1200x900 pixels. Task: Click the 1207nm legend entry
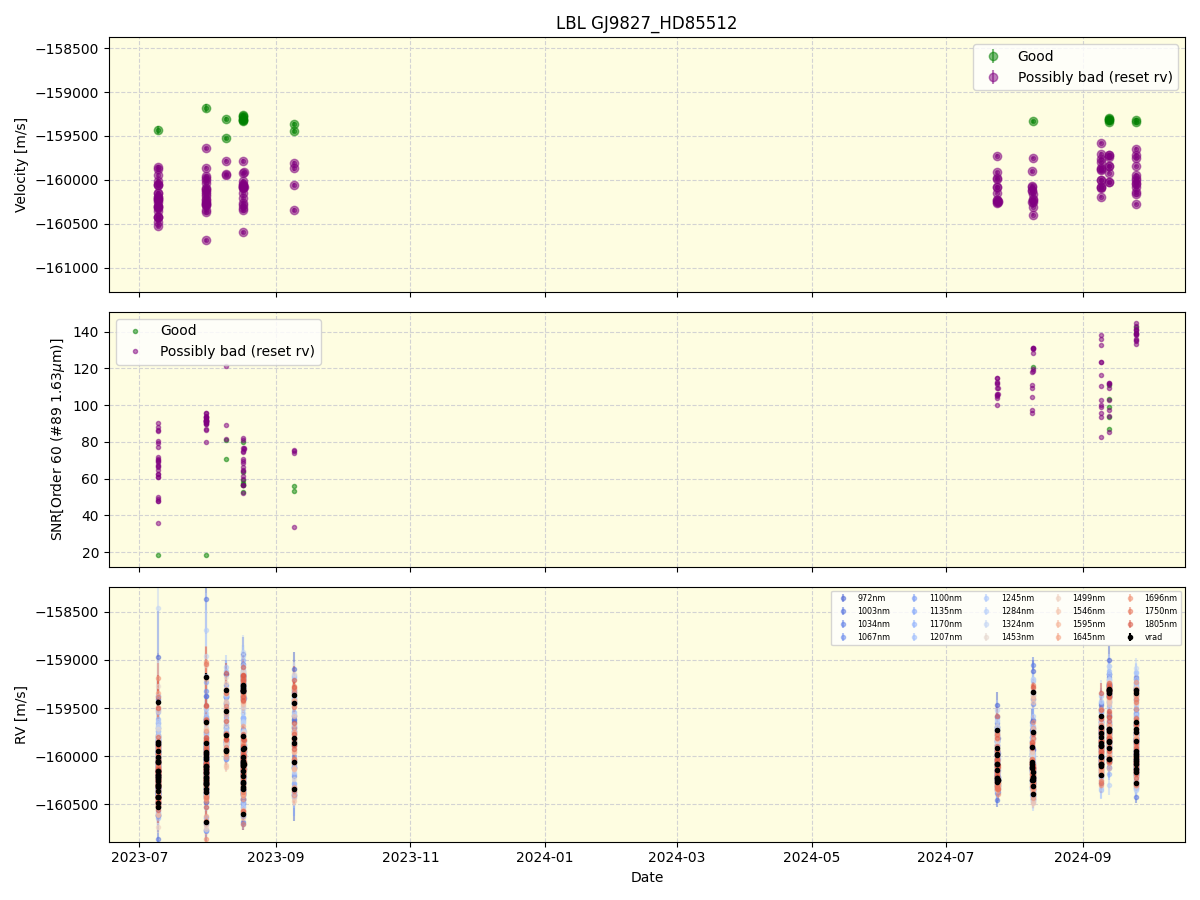point(937,637)
